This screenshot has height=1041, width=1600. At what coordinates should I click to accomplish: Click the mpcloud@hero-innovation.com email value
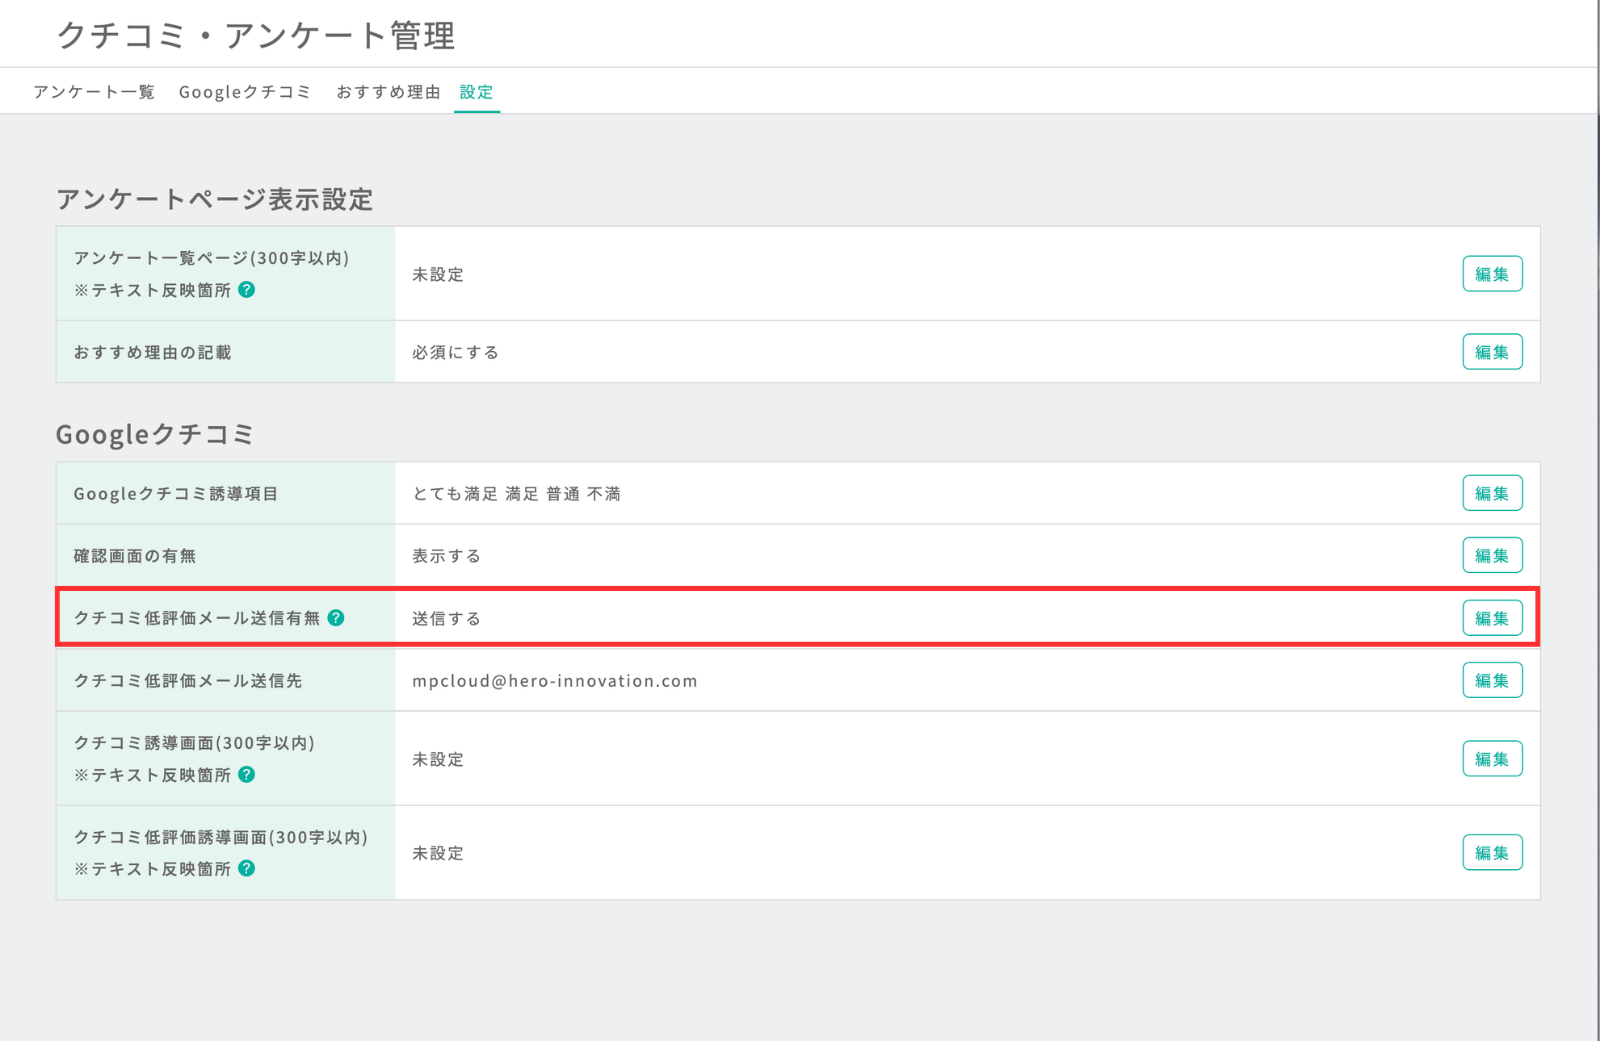coord(555,681)
